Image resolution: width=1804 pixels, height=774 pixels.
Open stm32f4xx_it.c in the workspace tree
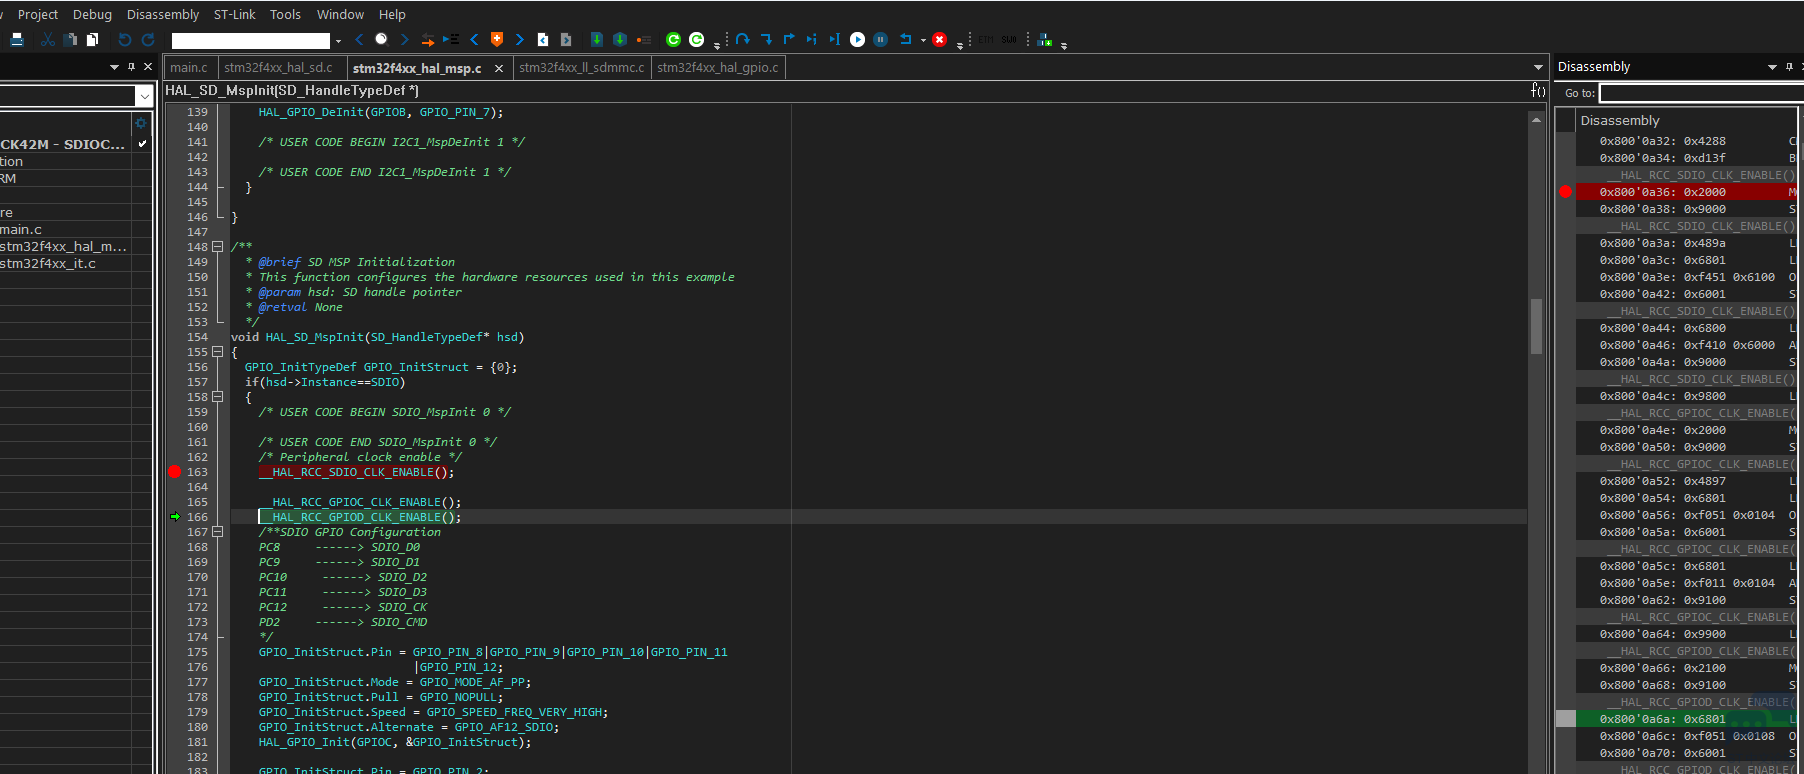(48, 263)
